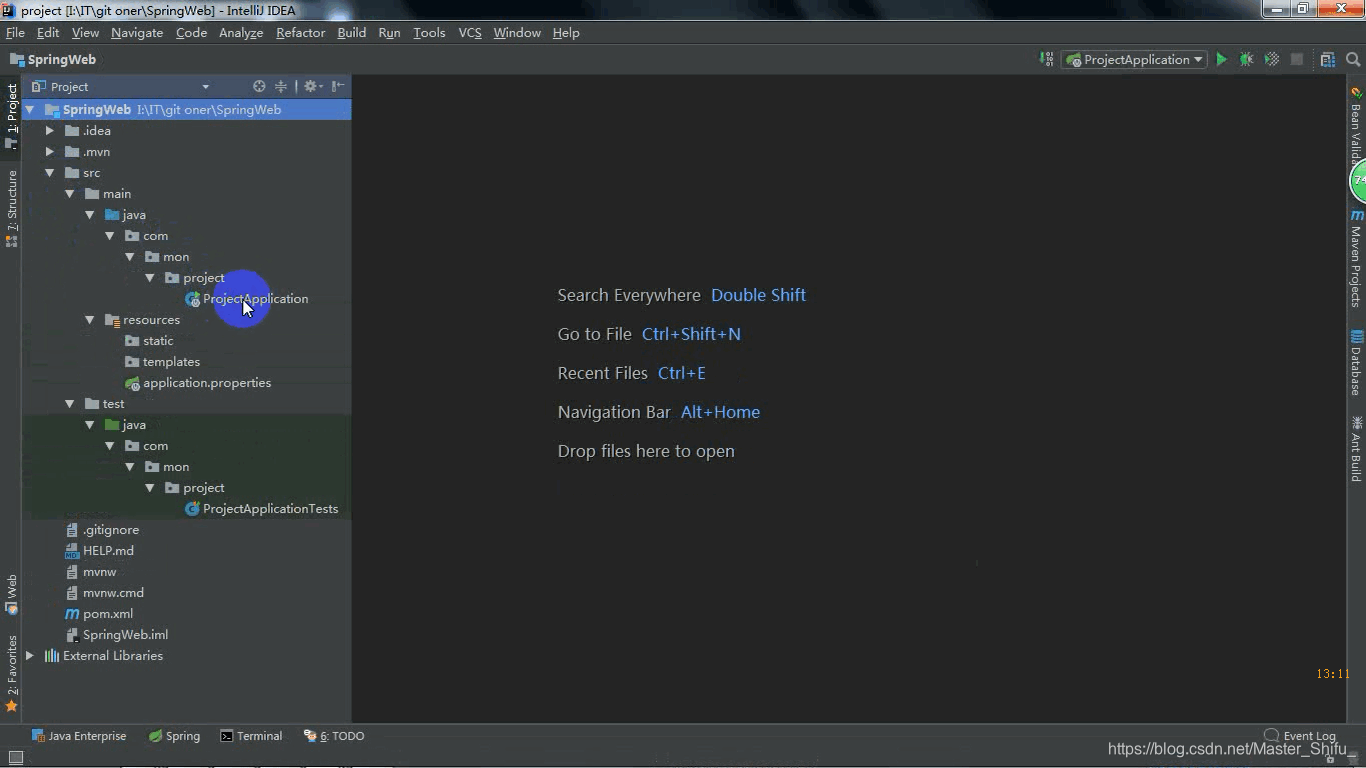
Task: Open Web side tool tab
Action: 12,594
